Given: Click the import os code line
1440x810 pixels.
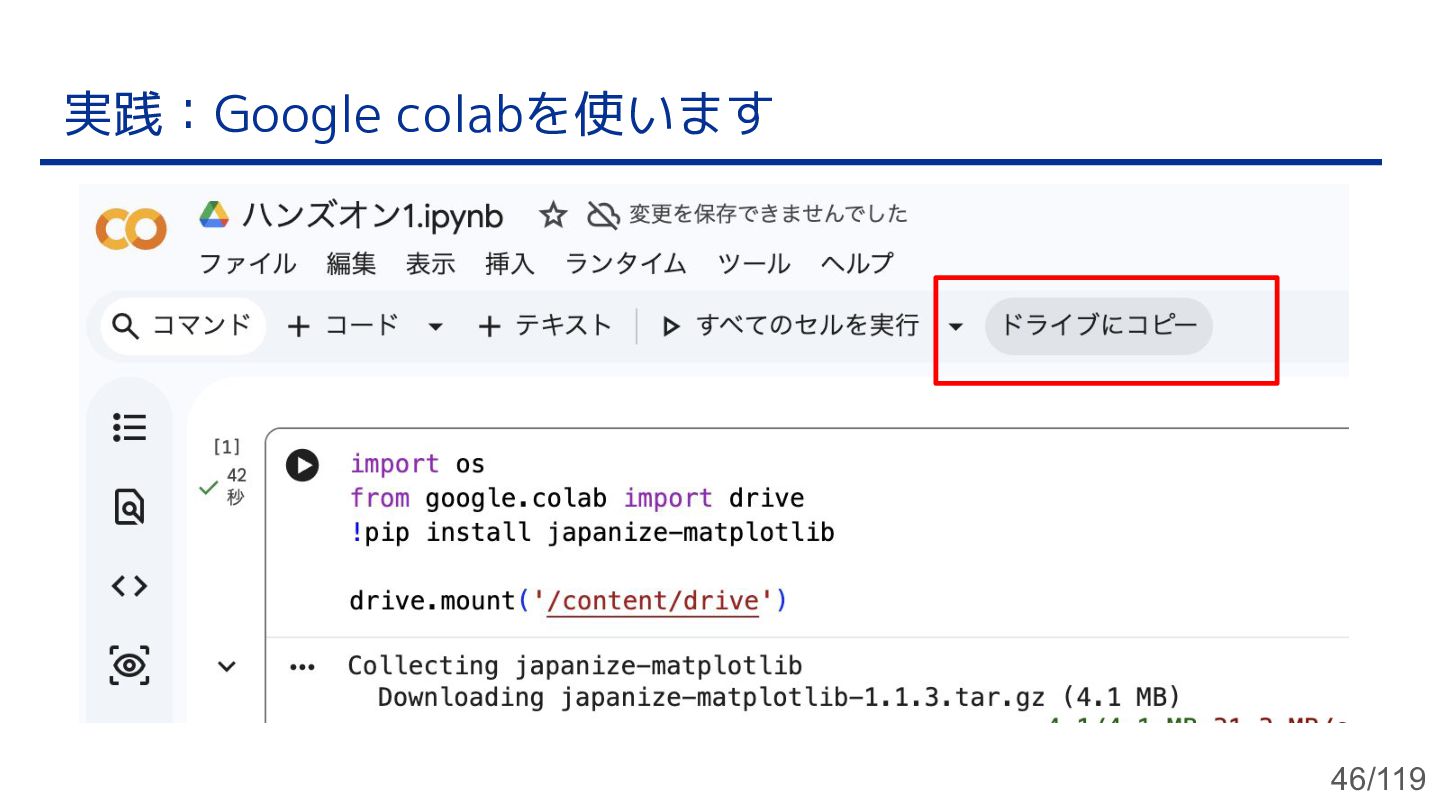Looking at the screenshot, I should pos(417,464).
